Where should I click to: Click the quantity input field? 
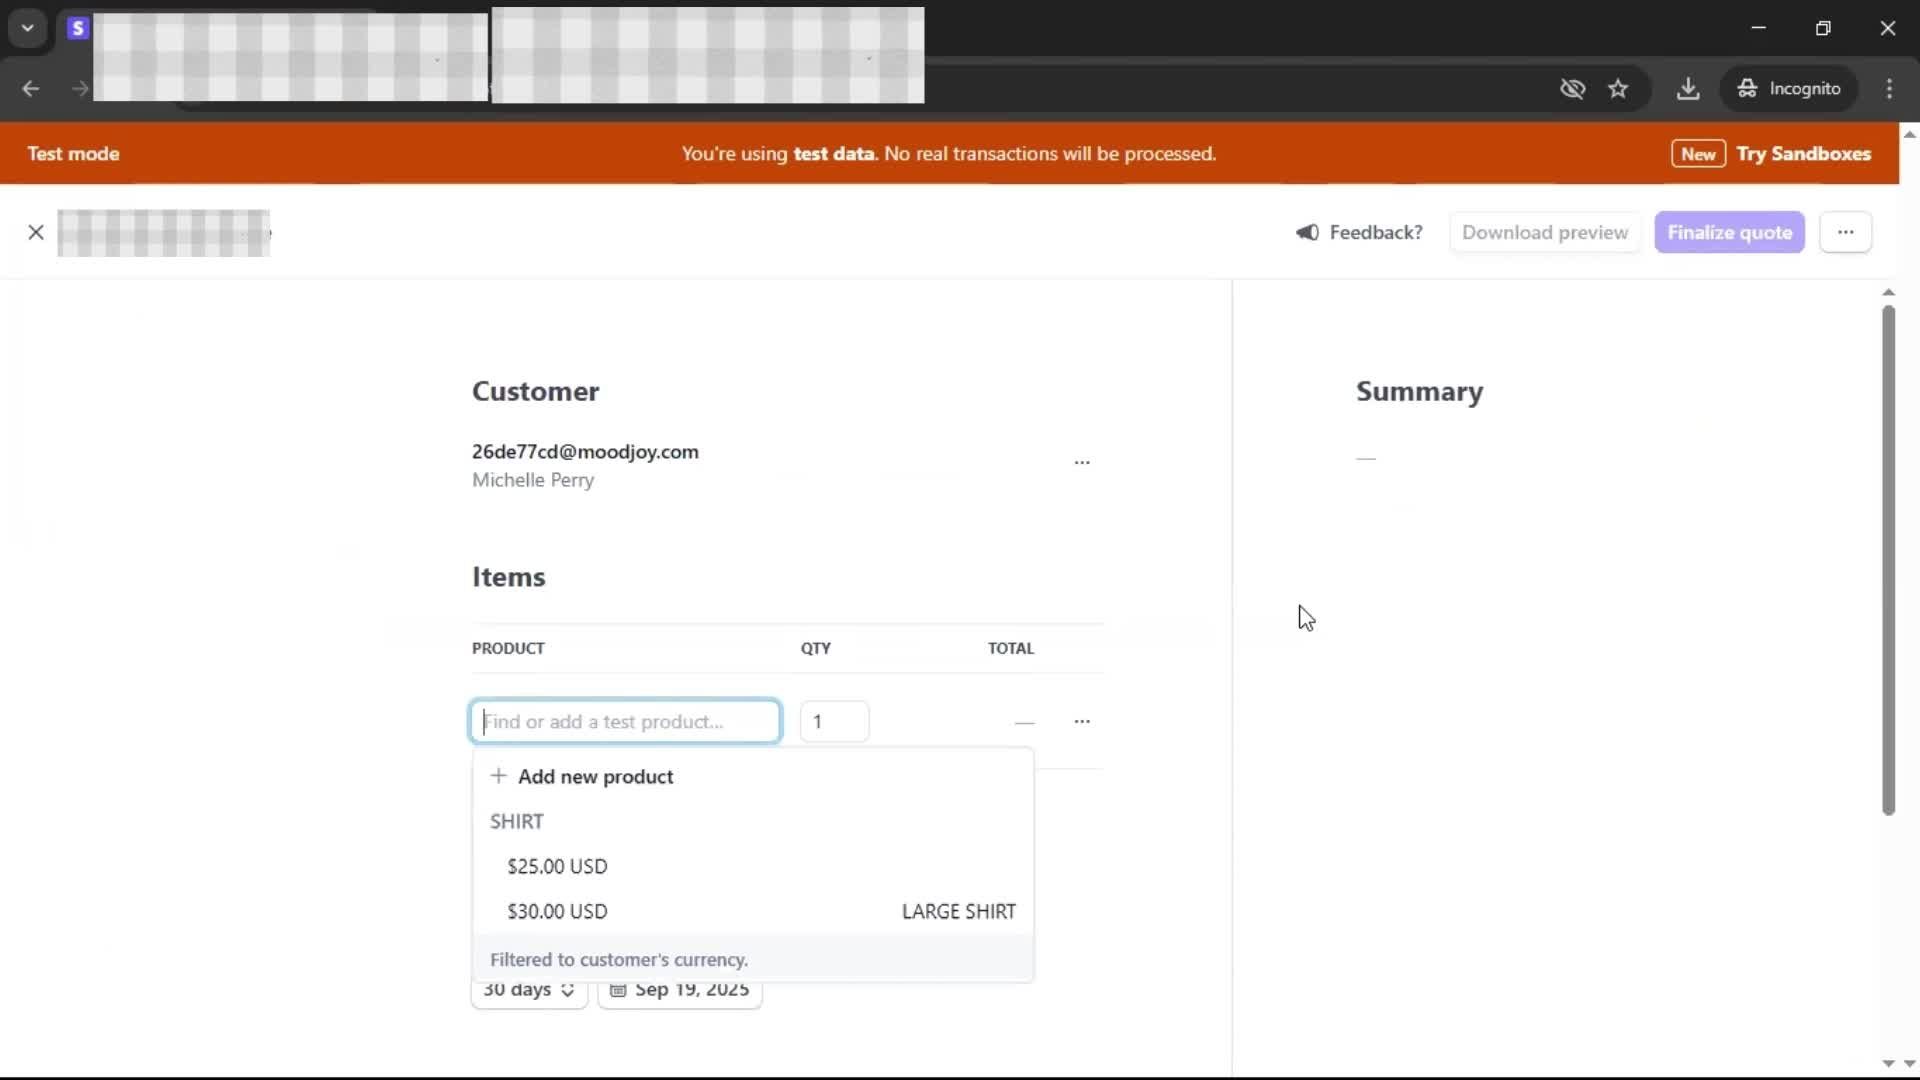point(834,721)
